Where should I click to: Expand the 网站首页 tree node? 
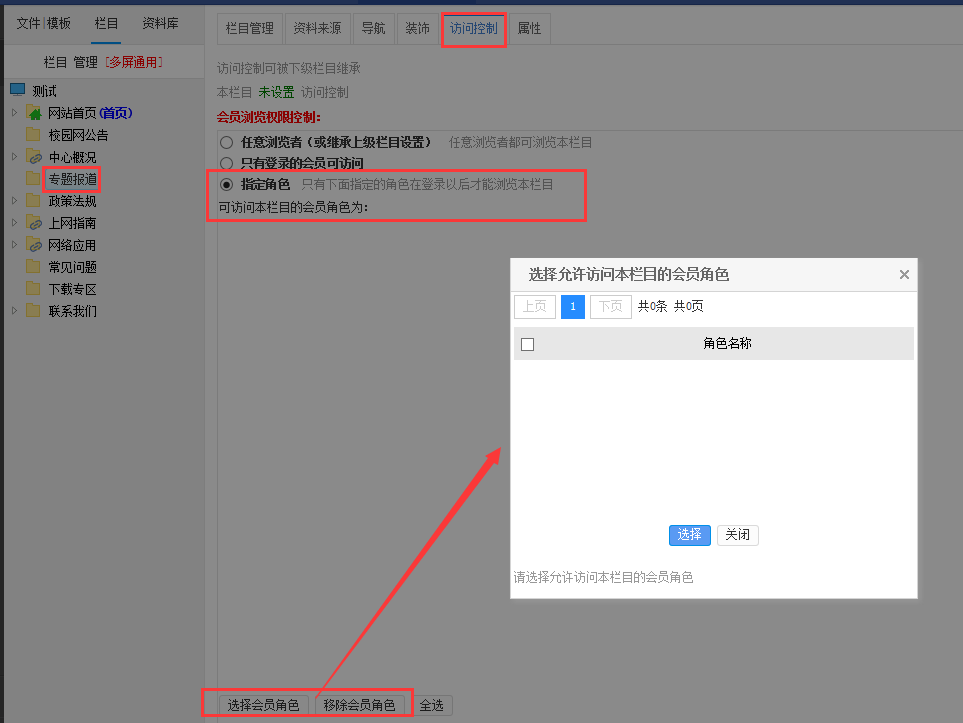(14, 112)
